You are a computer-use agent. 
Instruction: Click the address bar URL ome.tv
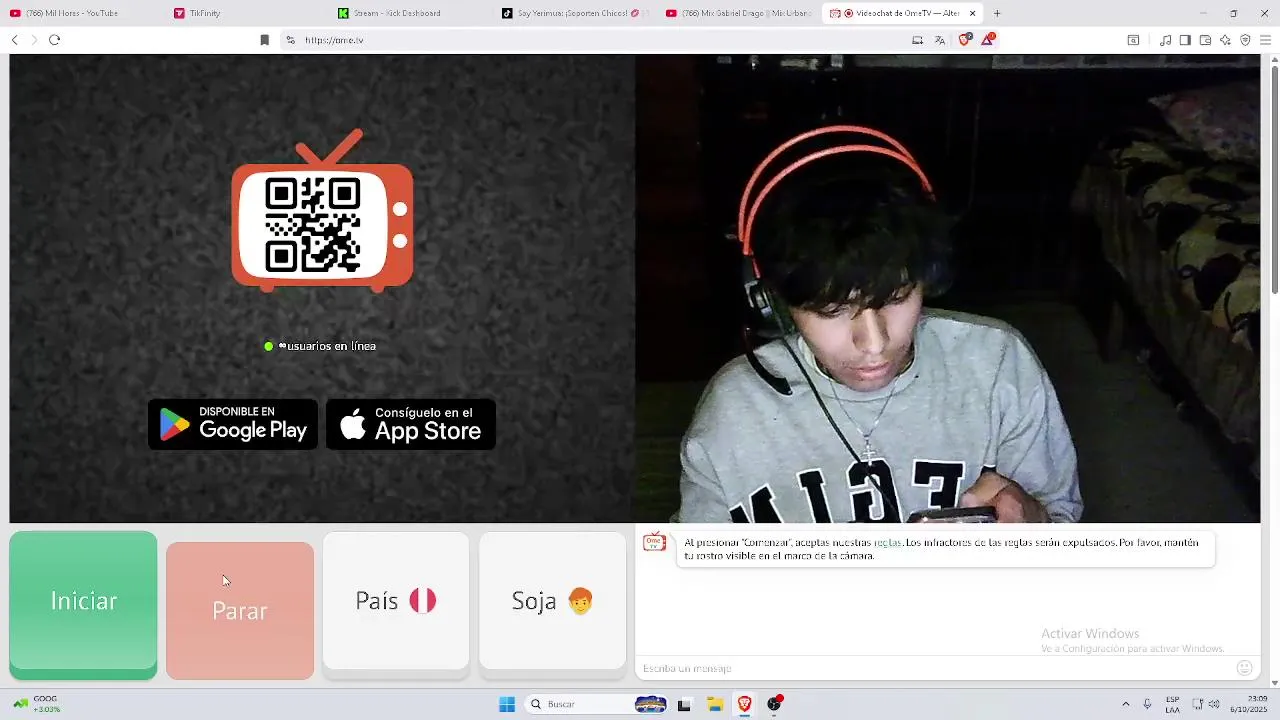point(334,40)
